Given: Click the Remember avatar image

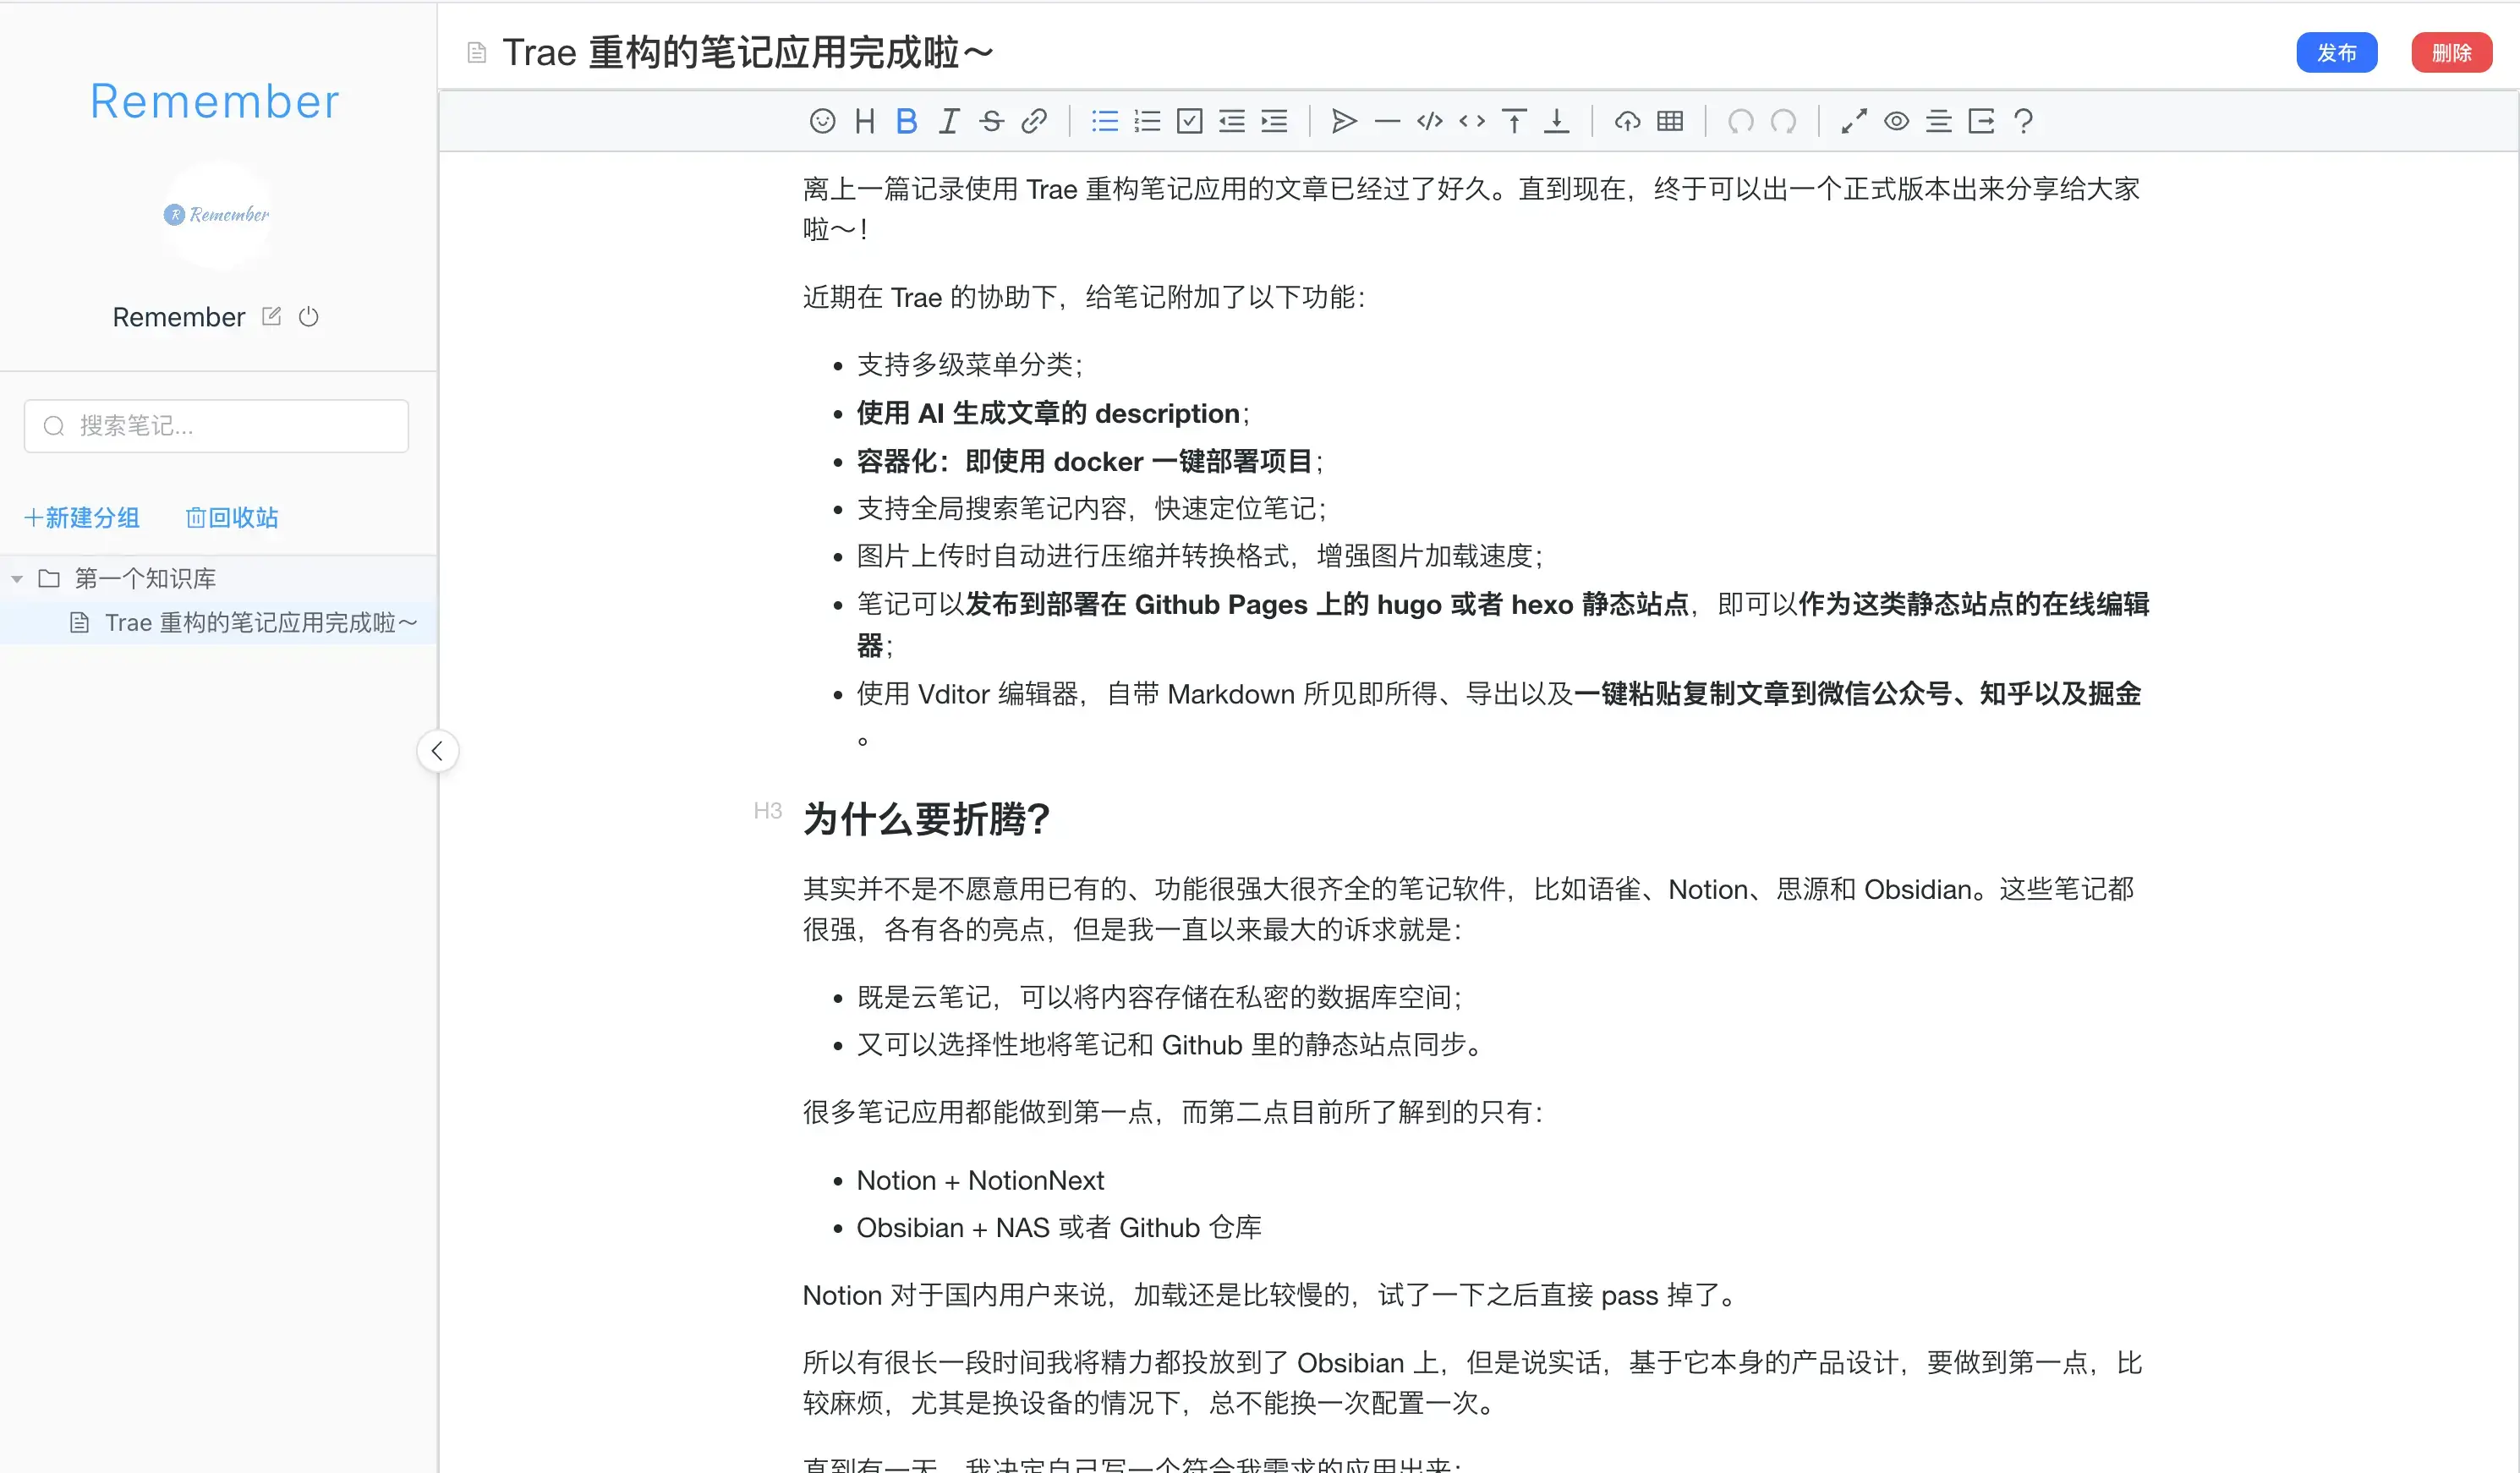Looking at the screenshot, I should 217,214.
